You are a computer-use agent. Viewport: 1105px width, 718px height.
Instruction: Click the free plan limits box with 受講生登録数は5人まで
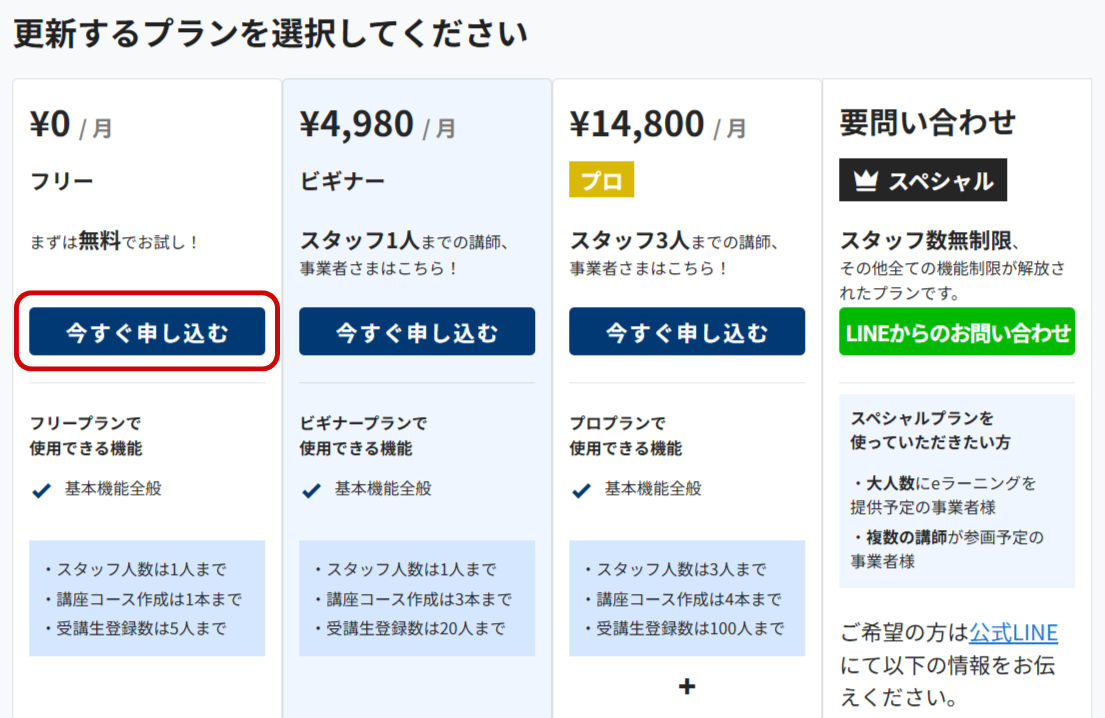pyautogui.click(x=147, y=598)
